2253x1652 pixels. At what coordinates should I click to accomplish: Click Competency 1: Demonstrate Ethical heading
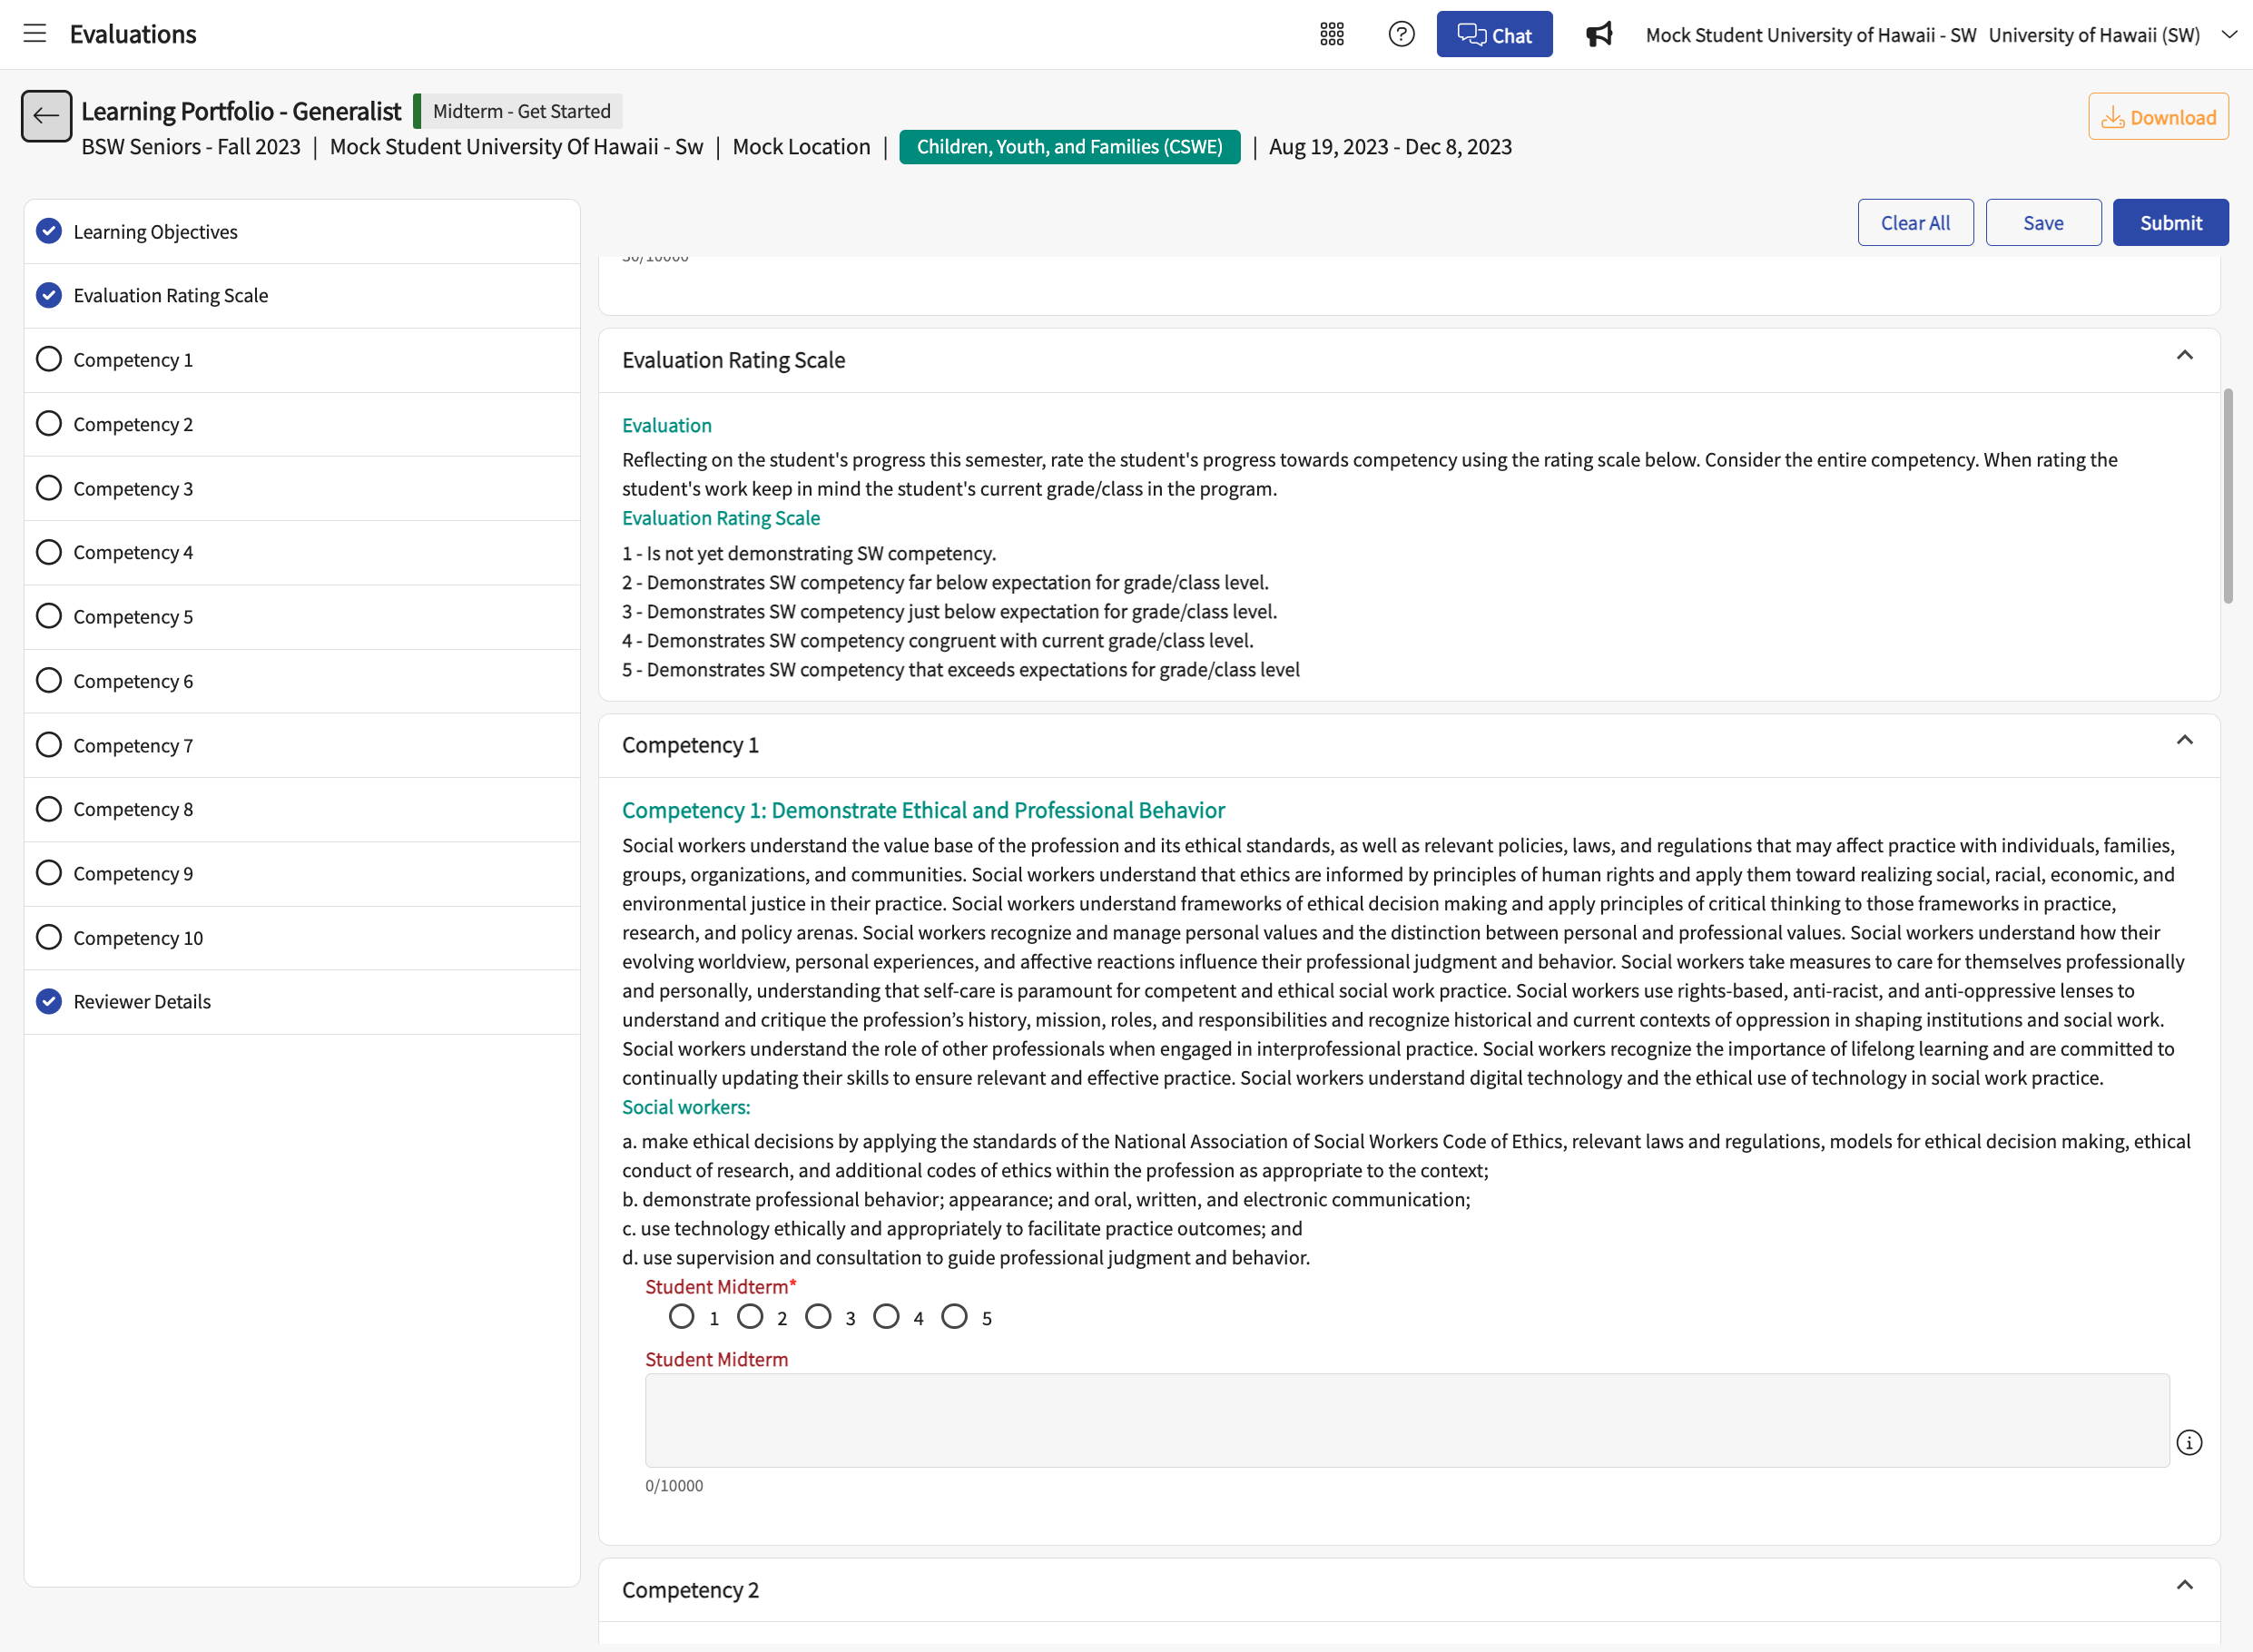923,810
